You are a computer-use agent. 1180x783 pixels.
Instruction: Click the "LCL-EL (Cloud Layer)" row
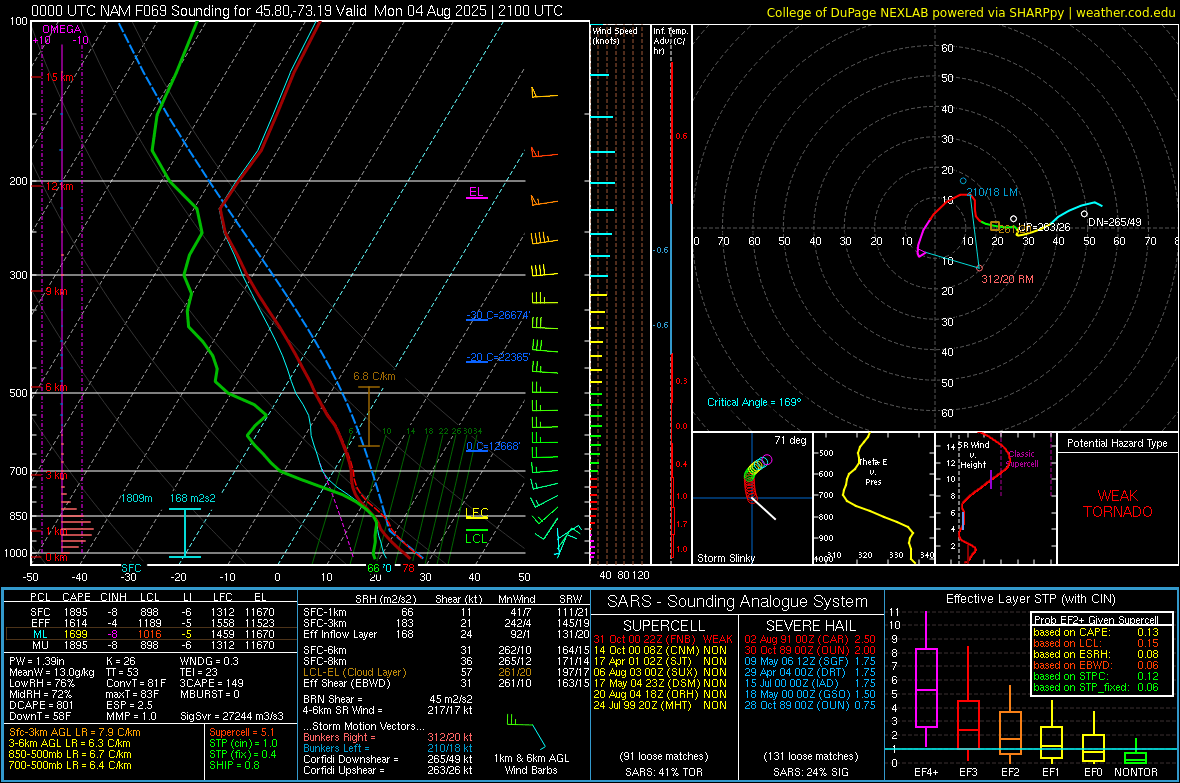pyautogui.click(x=445, y=672)
